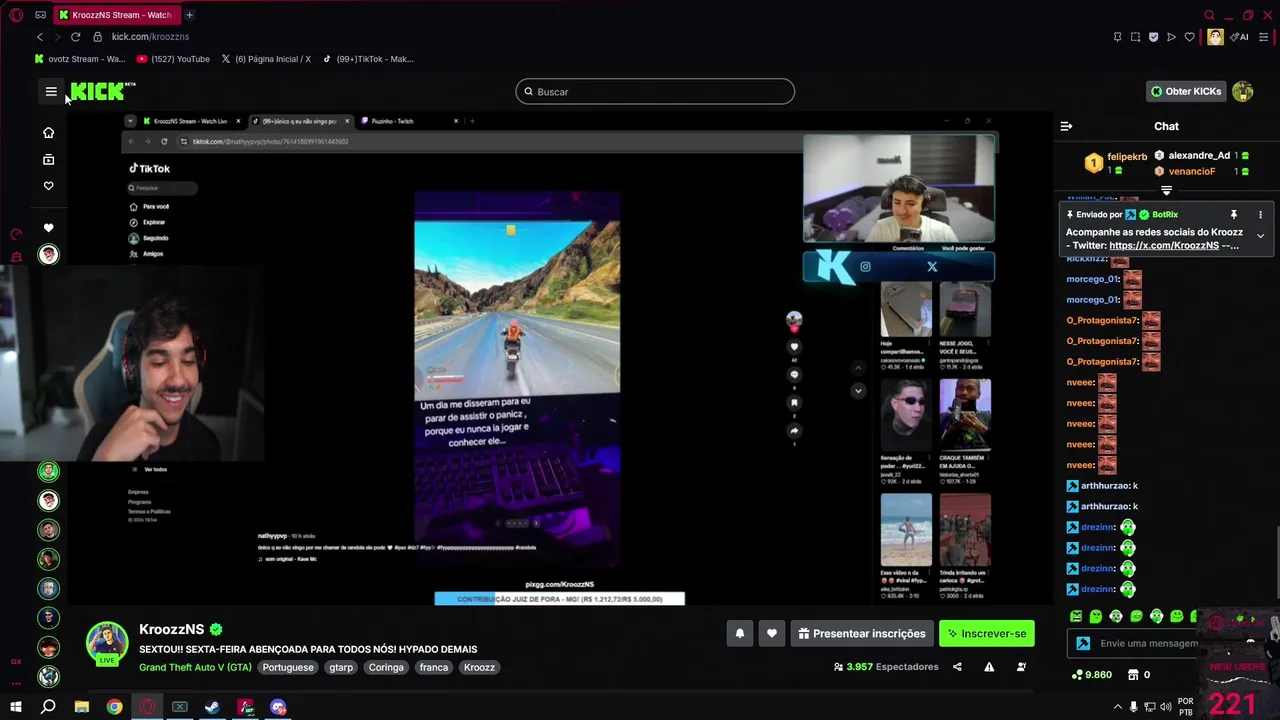Select the Kroozz tag

click(479, 667)
